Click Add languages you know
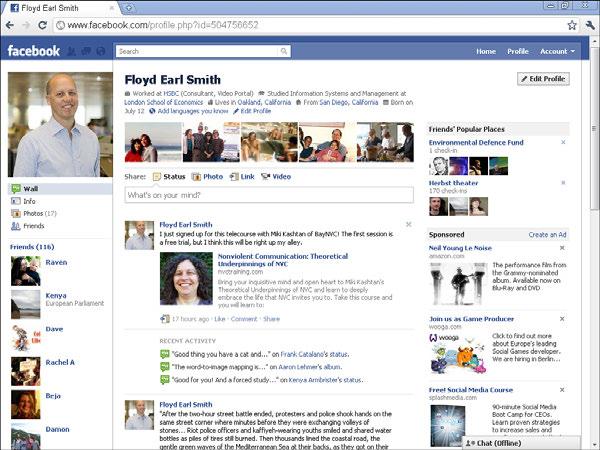This screenshot has width=600, height=450. click(193, 111)
